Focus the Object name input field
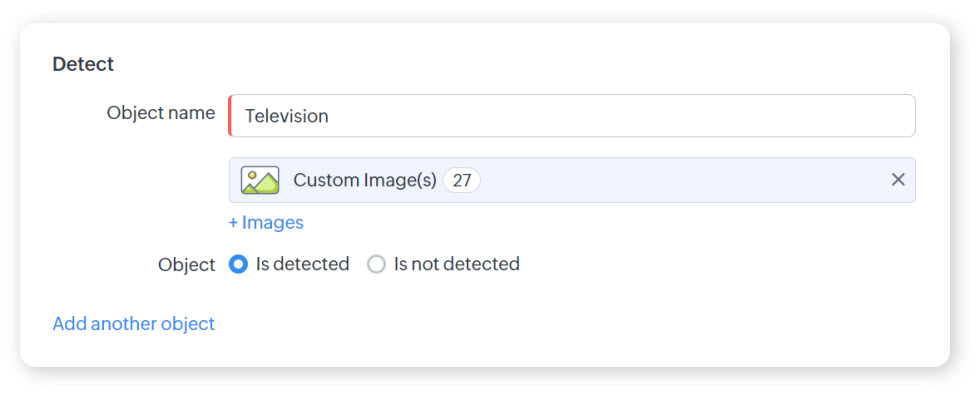 point(570,116)
